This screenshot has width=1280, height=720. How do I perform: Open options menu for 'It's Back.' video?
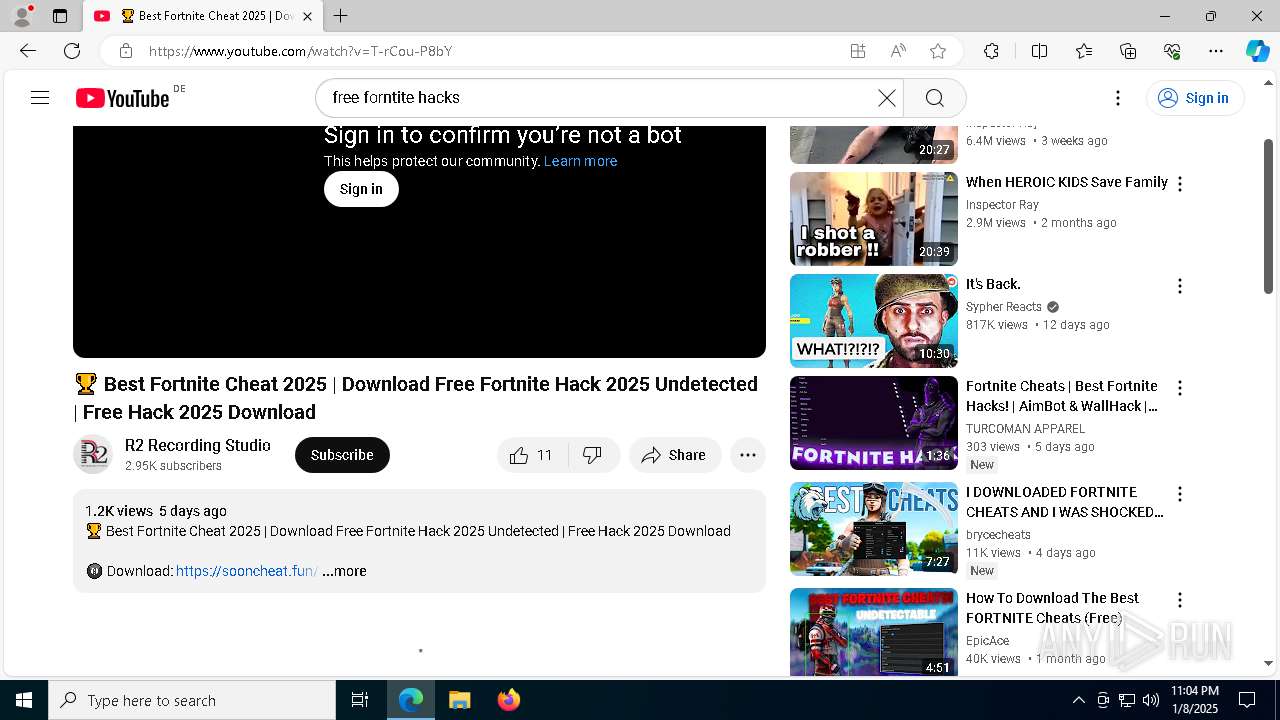(1180, 286)
